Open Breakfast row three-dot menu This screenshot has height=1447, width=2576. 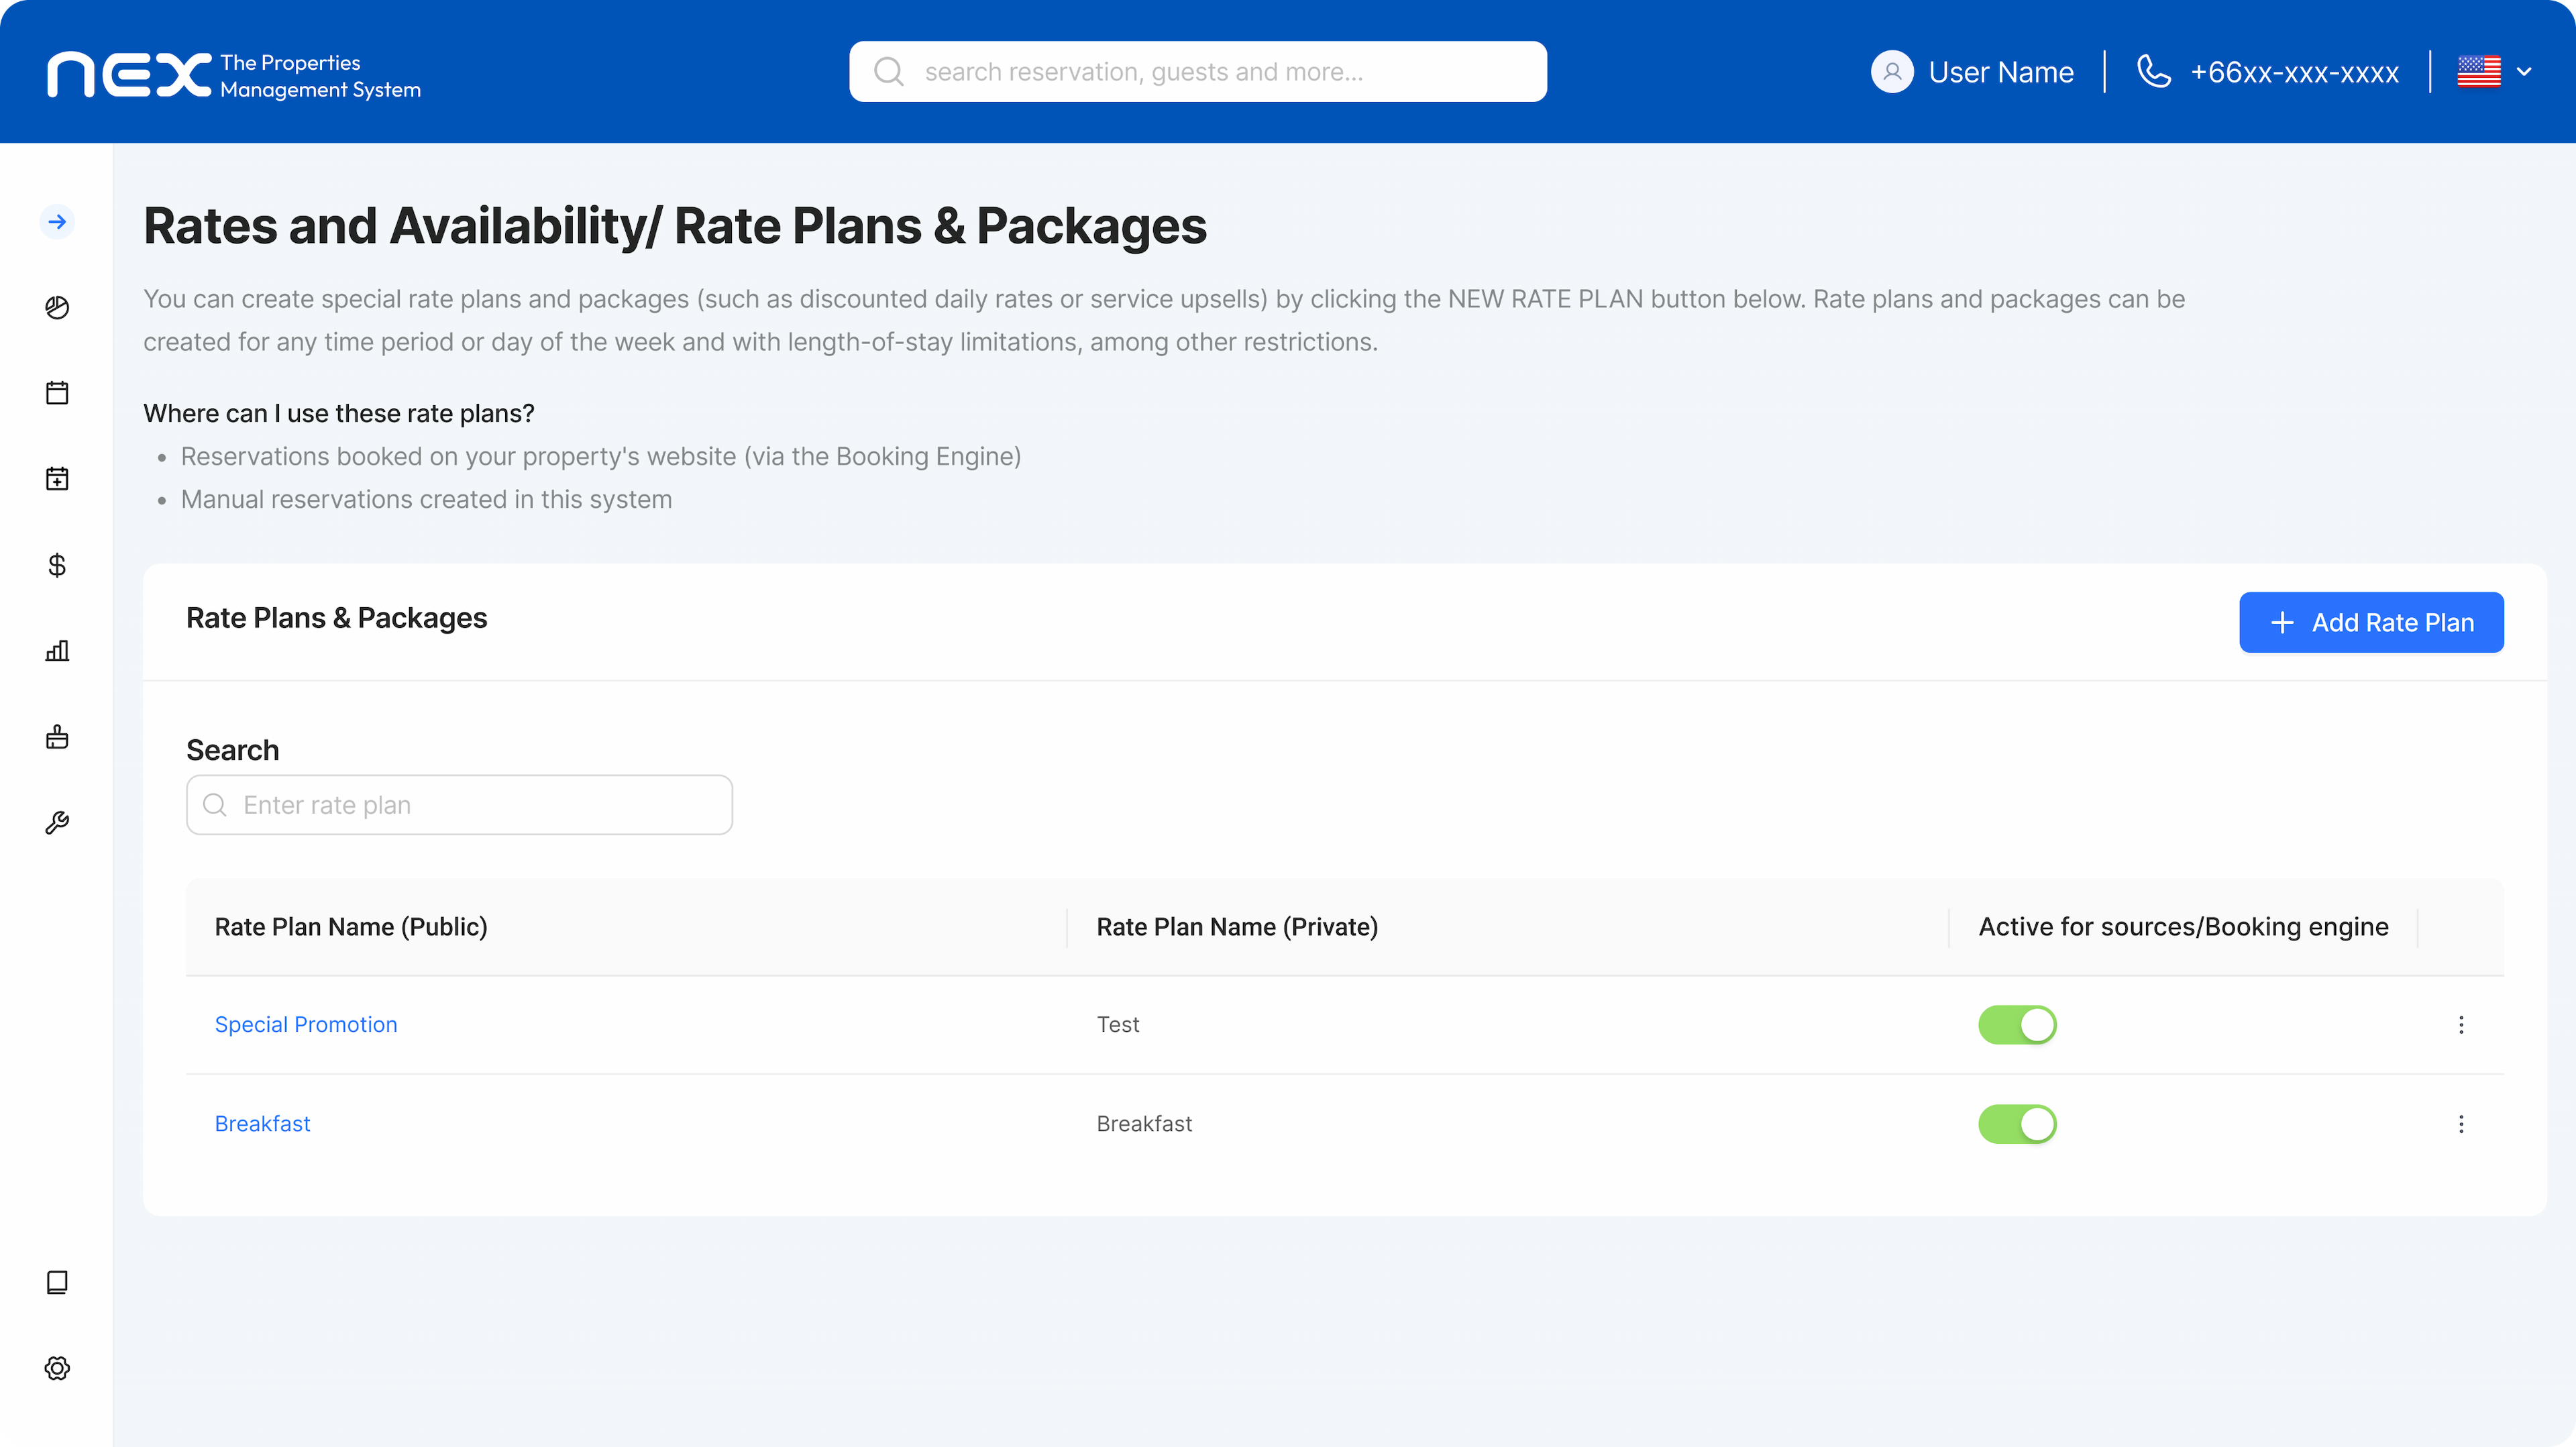point(2461,1124)
